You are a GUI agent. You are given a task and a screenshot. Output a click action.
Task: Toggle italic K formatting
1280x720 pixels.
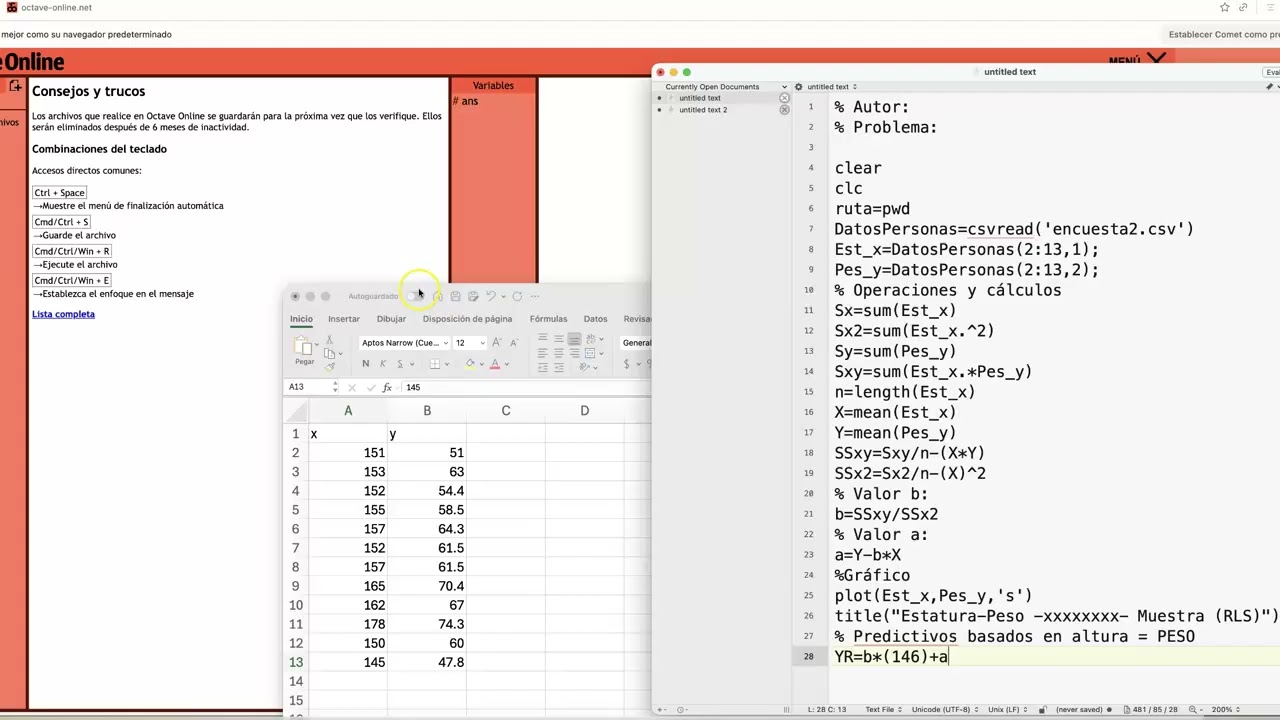pyautogui.click(x=382, y=364)
